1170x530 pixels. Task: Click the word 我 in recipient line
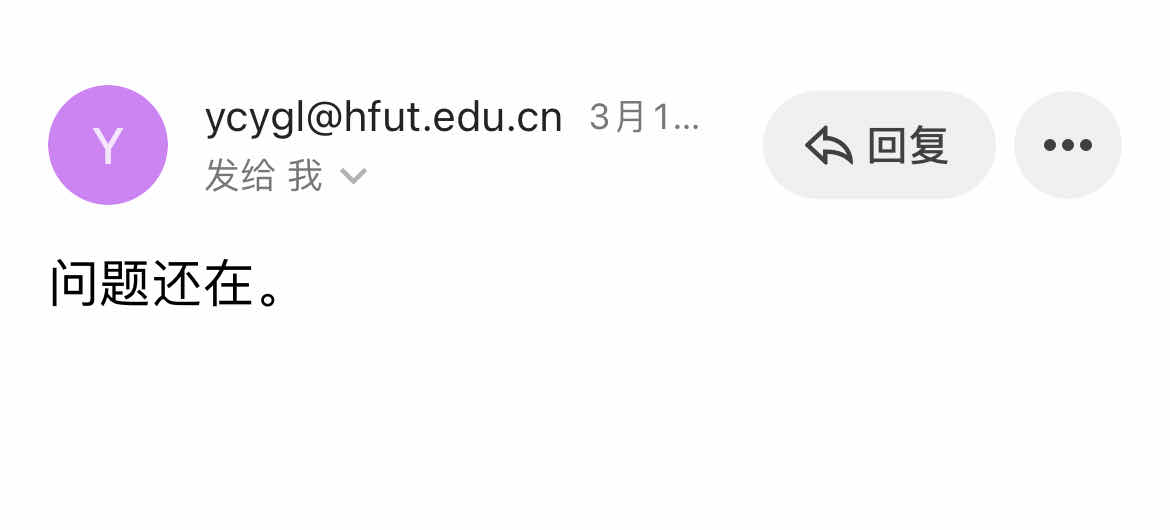[305, 177]
